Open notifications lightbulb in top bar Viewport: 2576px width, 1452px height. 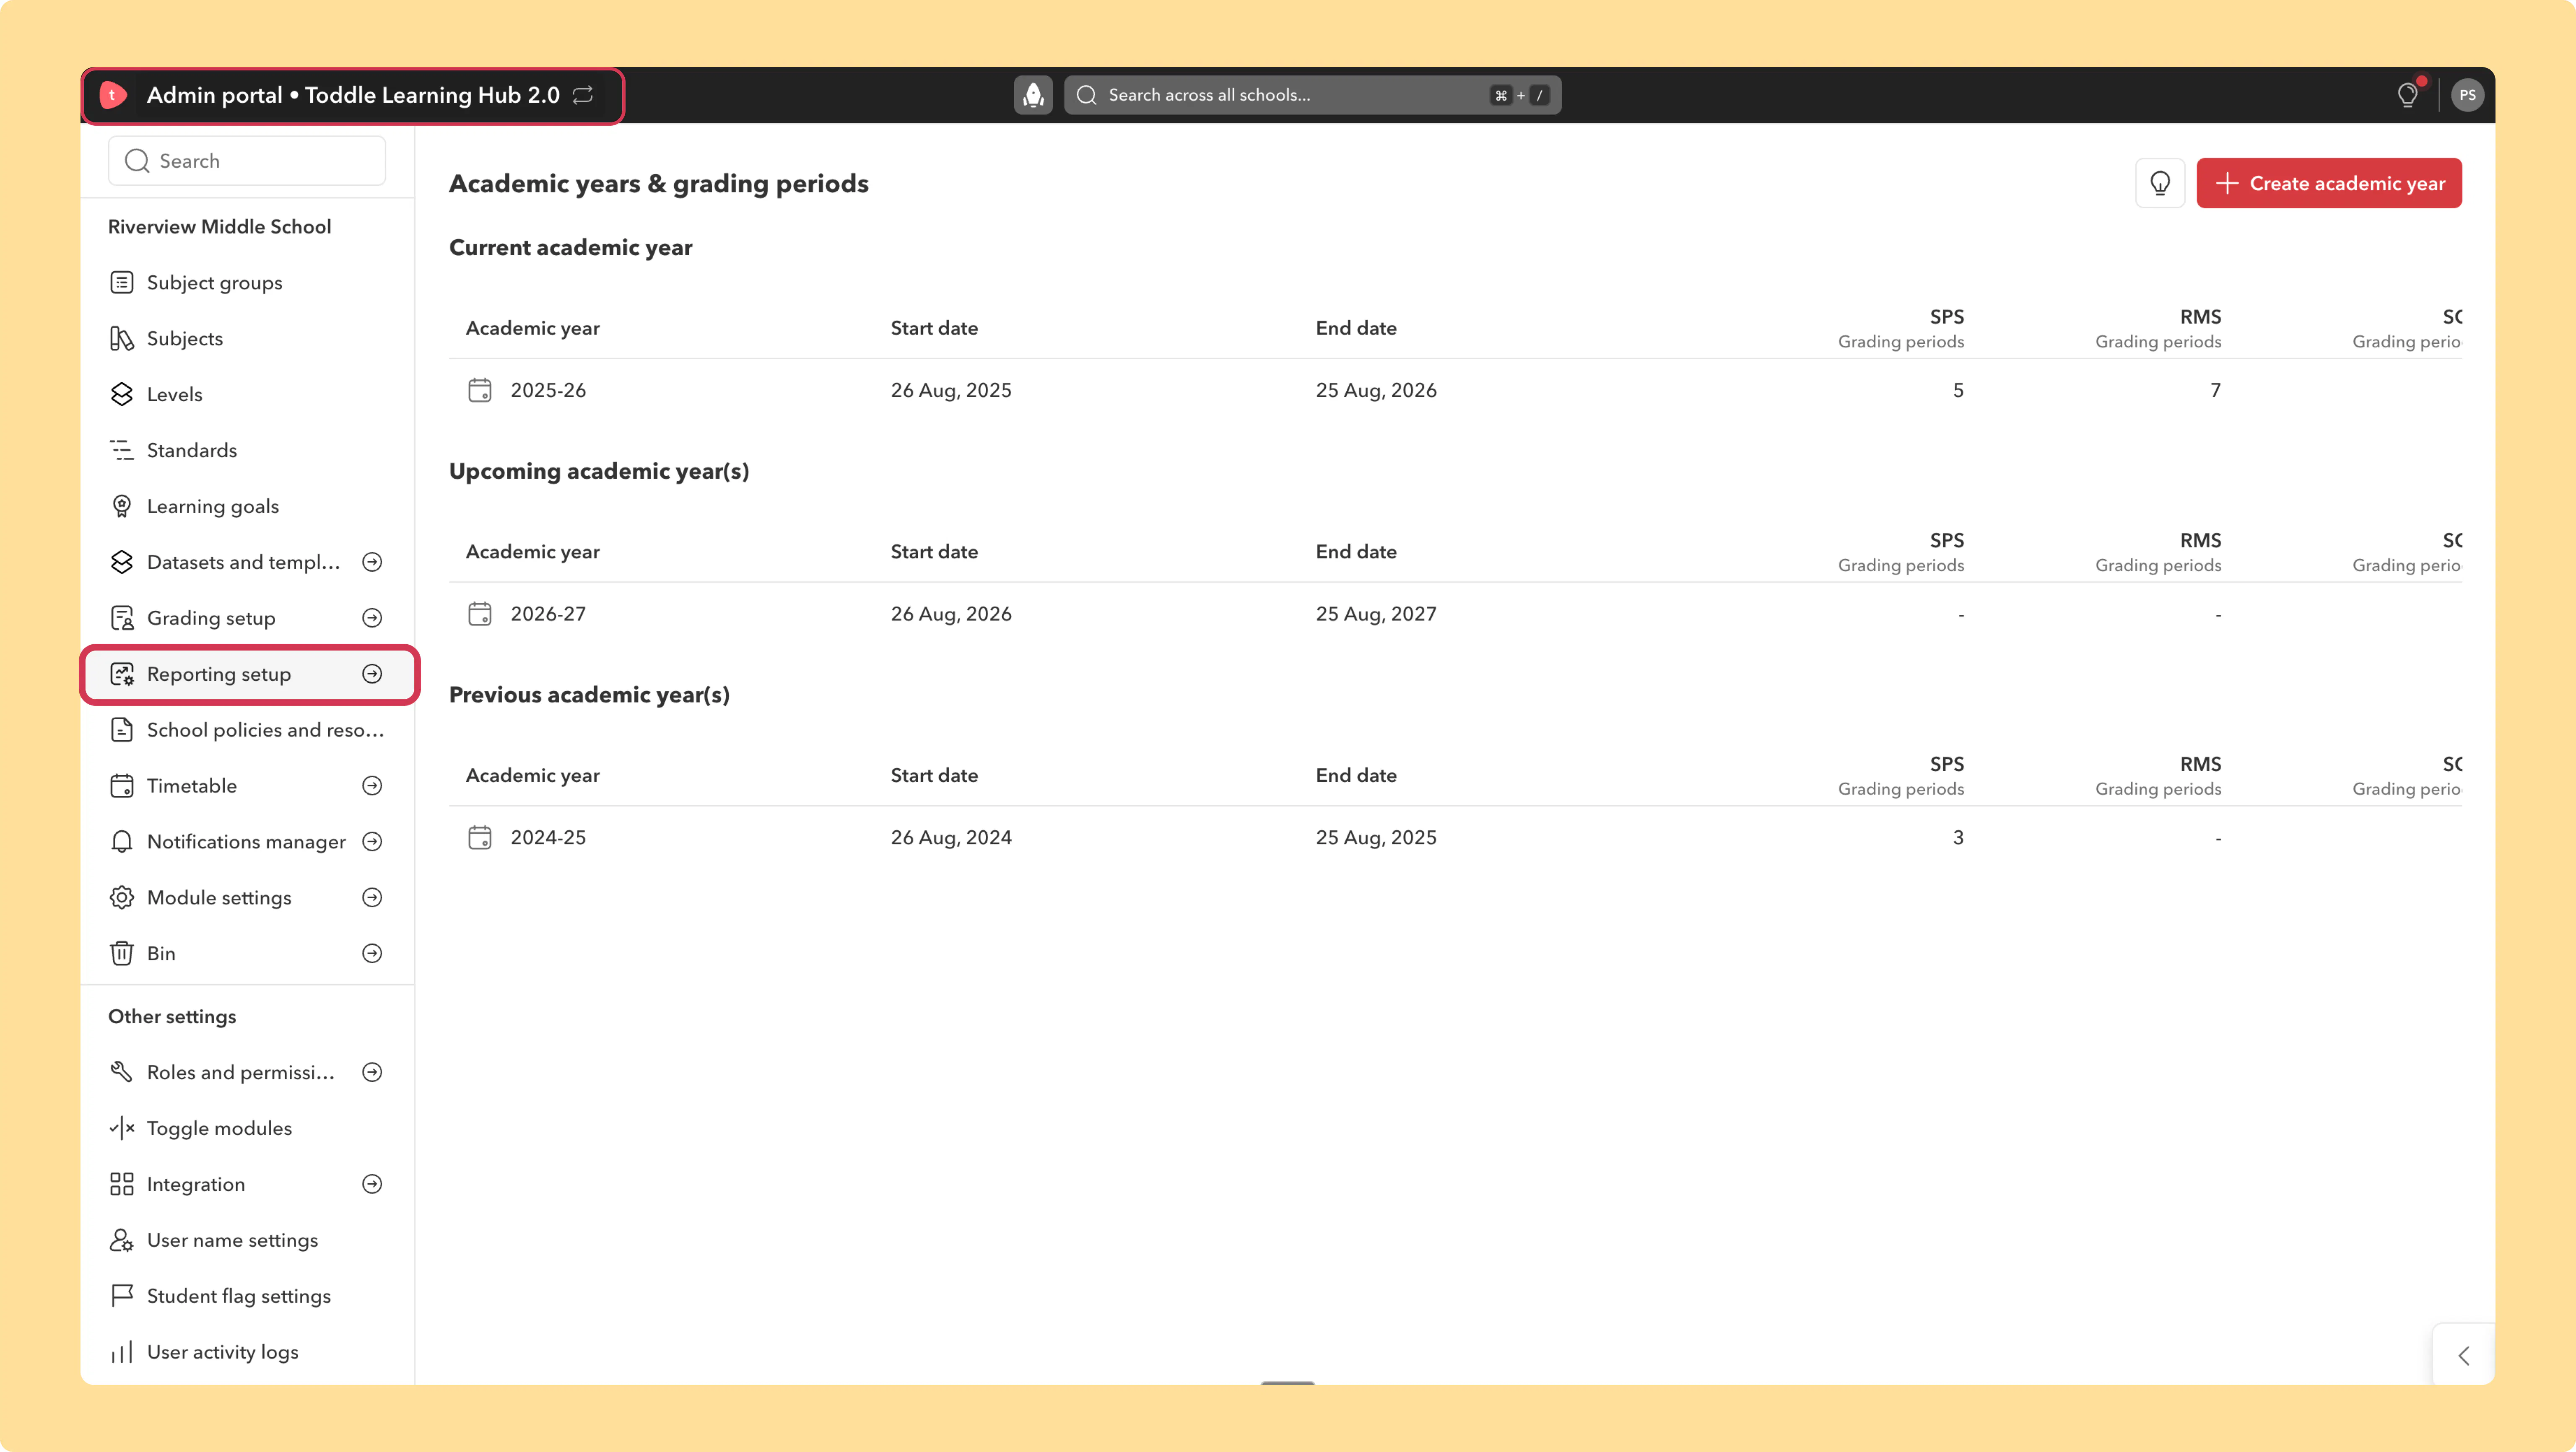[x=2408, y=95]
